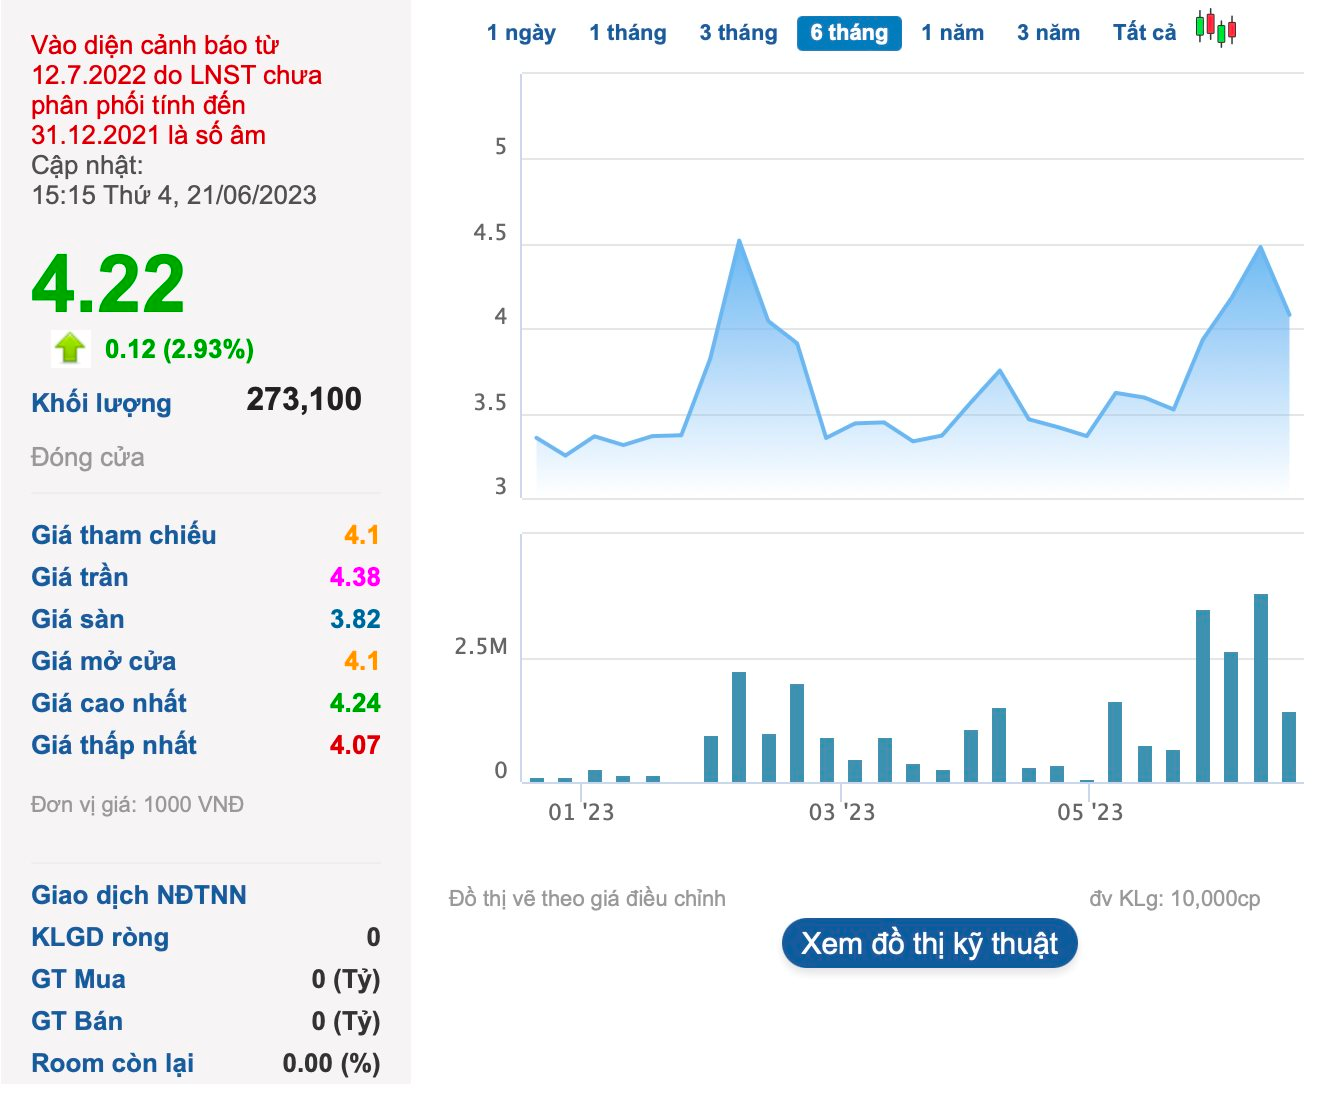The height and width of the screenshot is (1094, 1318).
Task: Click the Giá thấp nhất value 4.07
Action: tap(355, 745)
